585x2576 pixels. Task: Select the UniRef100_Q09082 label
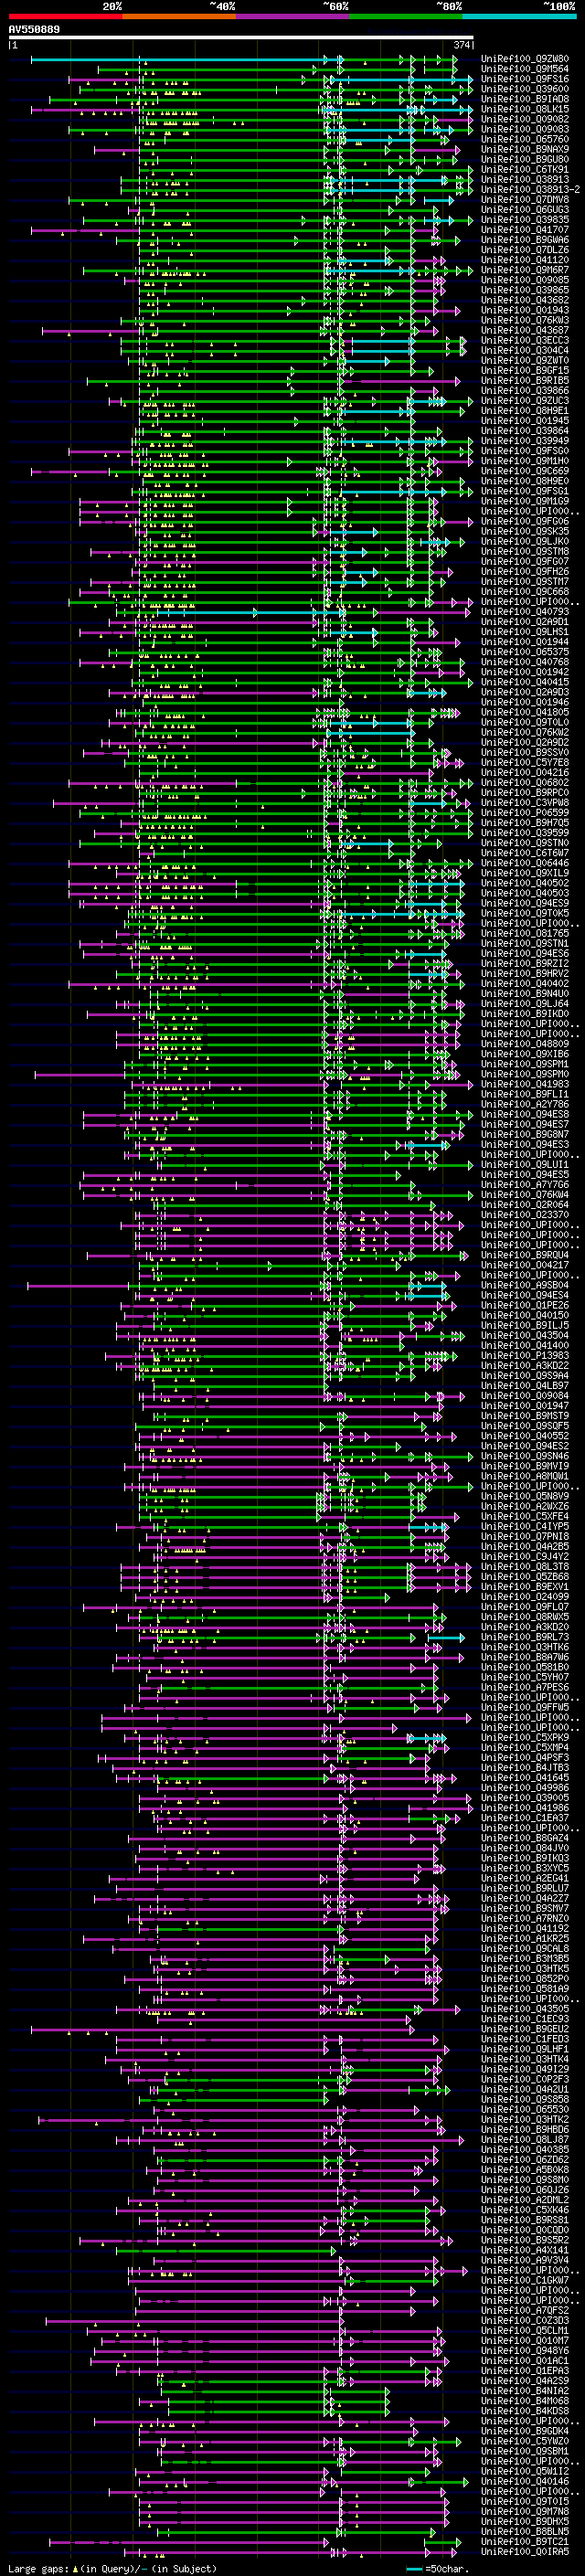click(x=525, y=119)
